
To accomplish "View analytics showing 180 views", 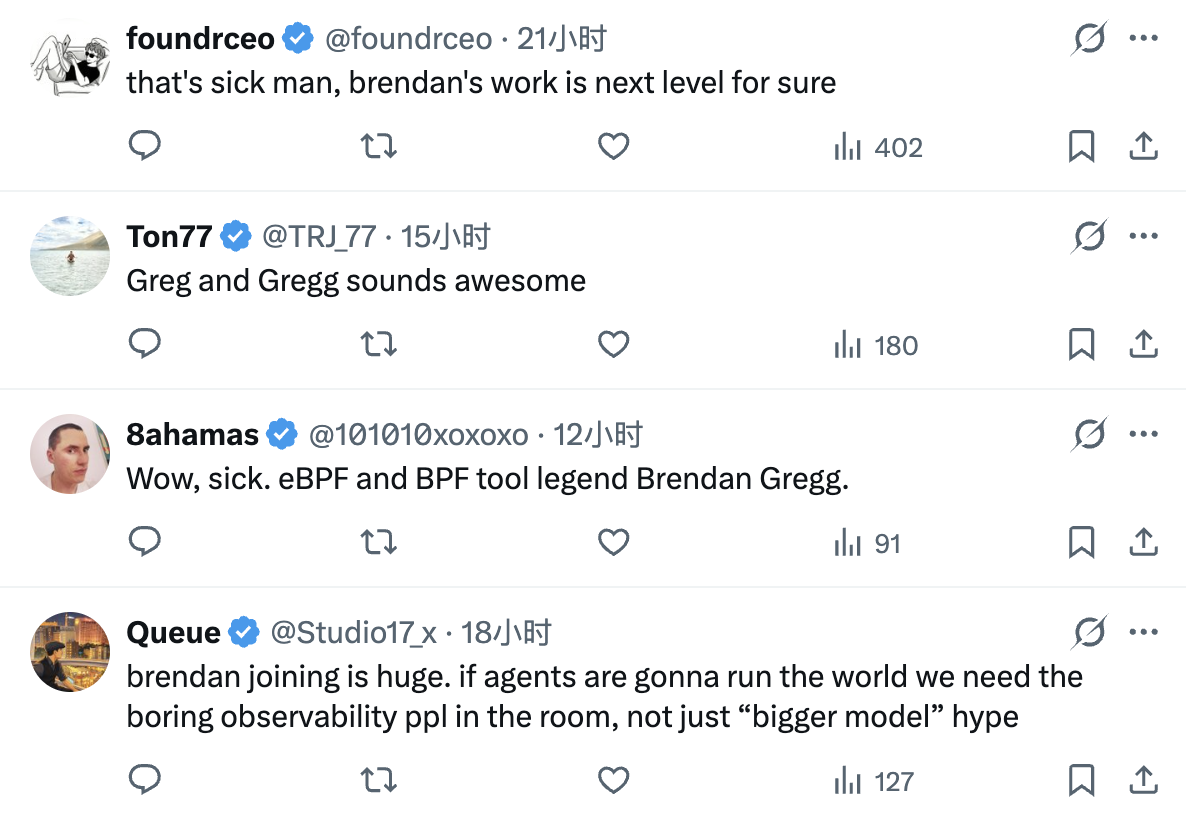I will (x=876, y=345).
